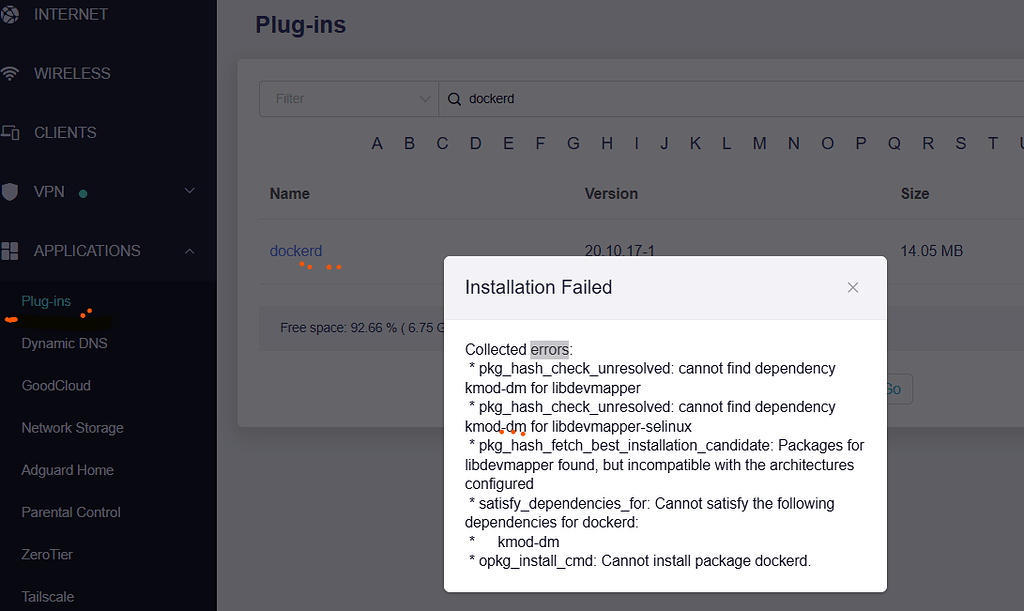Open ZeroTier settings
This screenshot has height=611, width=1024.
(47, 555)
